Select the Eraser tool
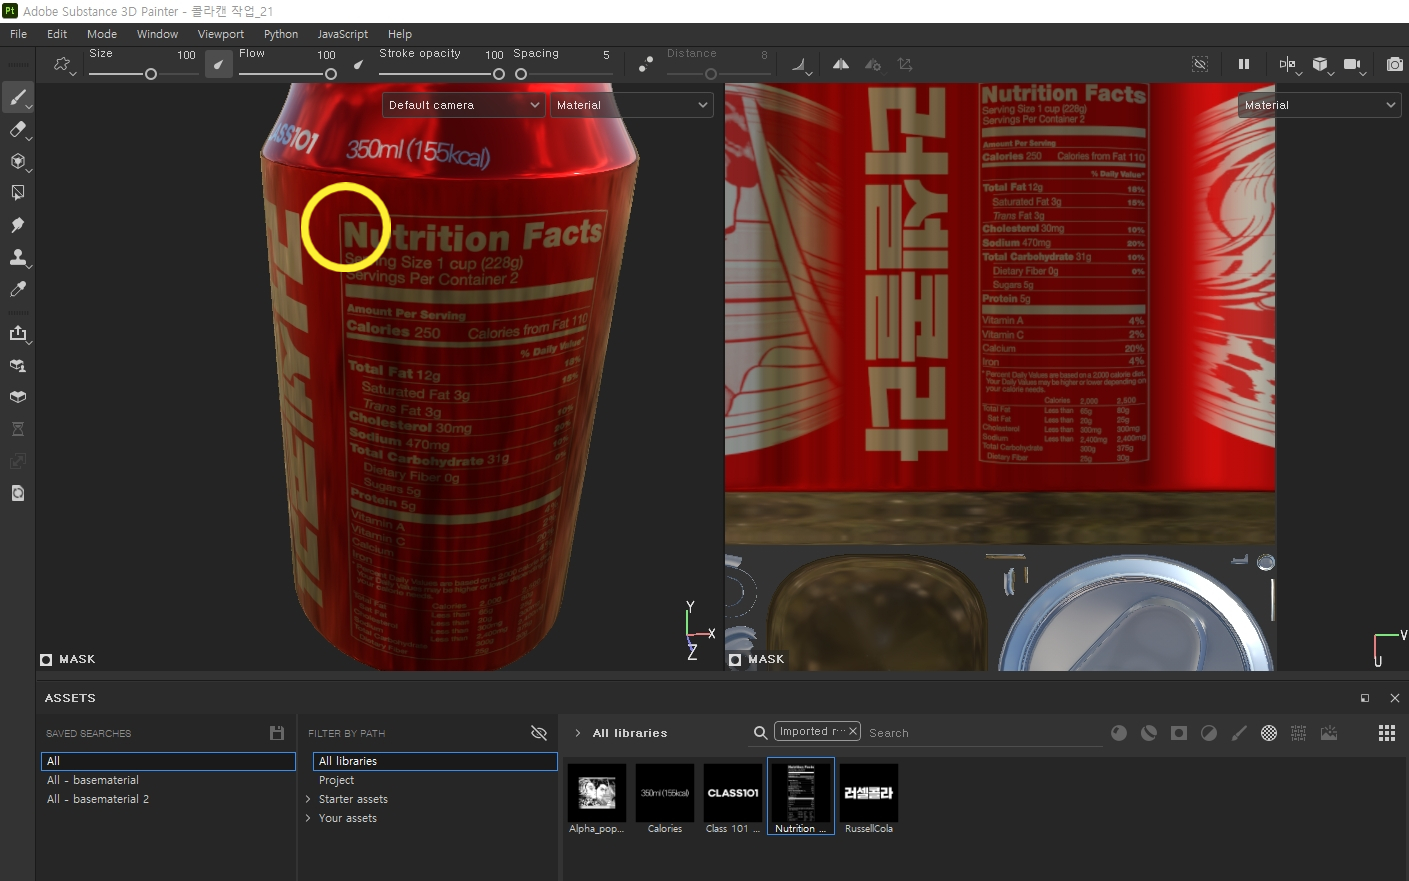The width and height of the screenshot is (1409, 881). 17,129
